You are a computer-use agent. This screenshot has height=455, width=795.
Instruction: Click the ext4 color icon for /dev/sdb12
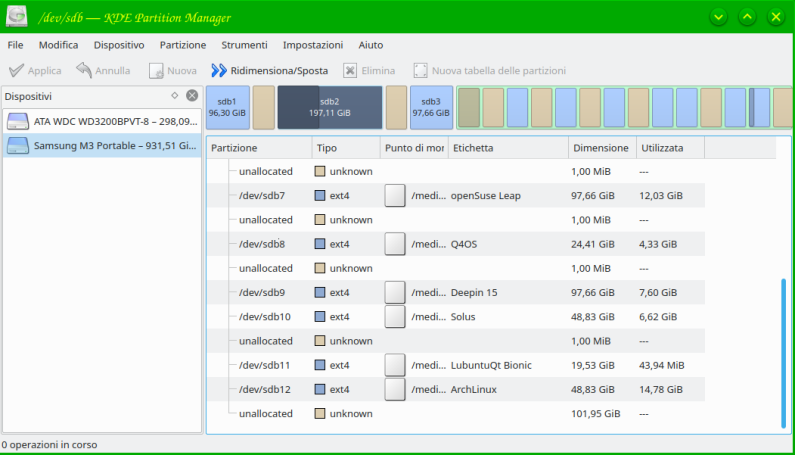[x=320, y=389]
